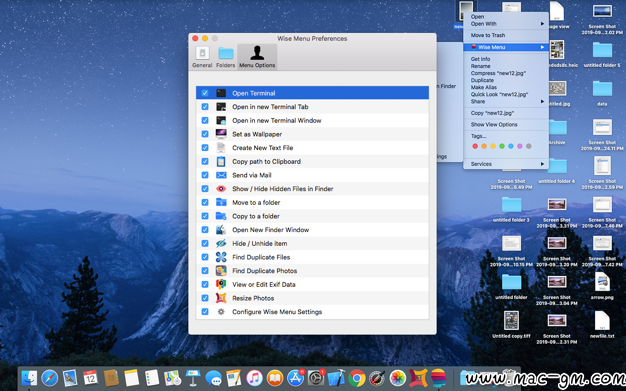Choose Get Info in the context menu
This screenshot has width=626, height=391.
click(480, 59)
